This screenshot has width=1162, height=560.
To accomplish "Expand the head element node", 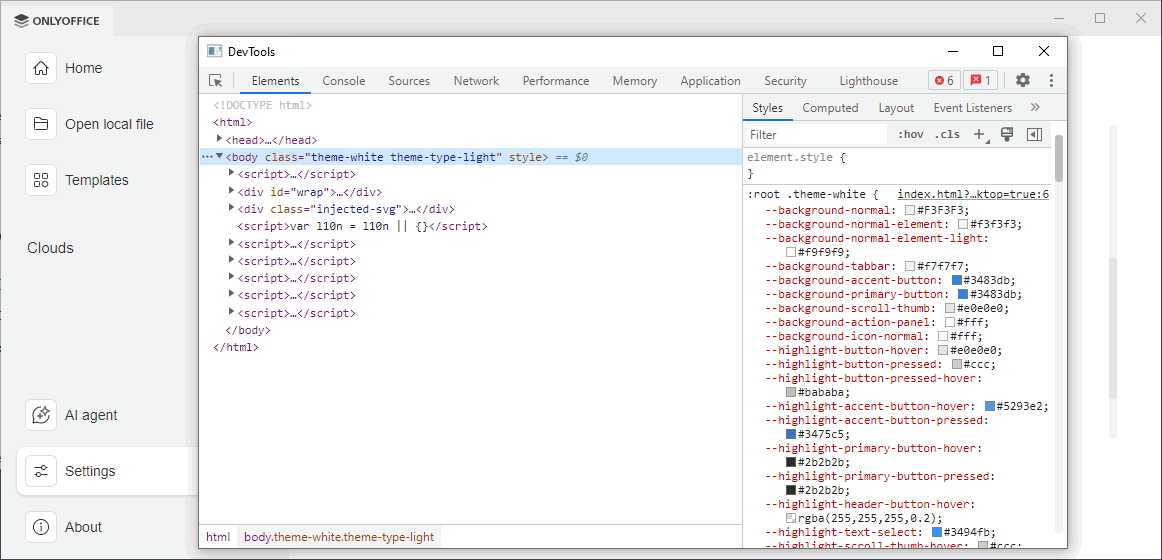I will point(219,139).
